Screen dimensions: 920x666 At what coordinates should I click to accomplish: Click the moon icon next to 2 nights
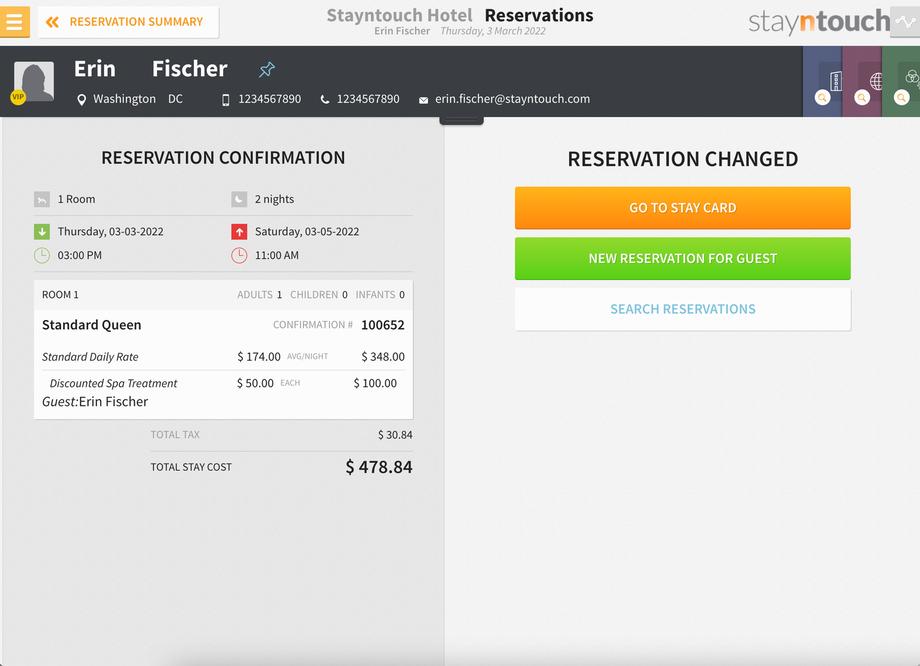click(239, 200)
